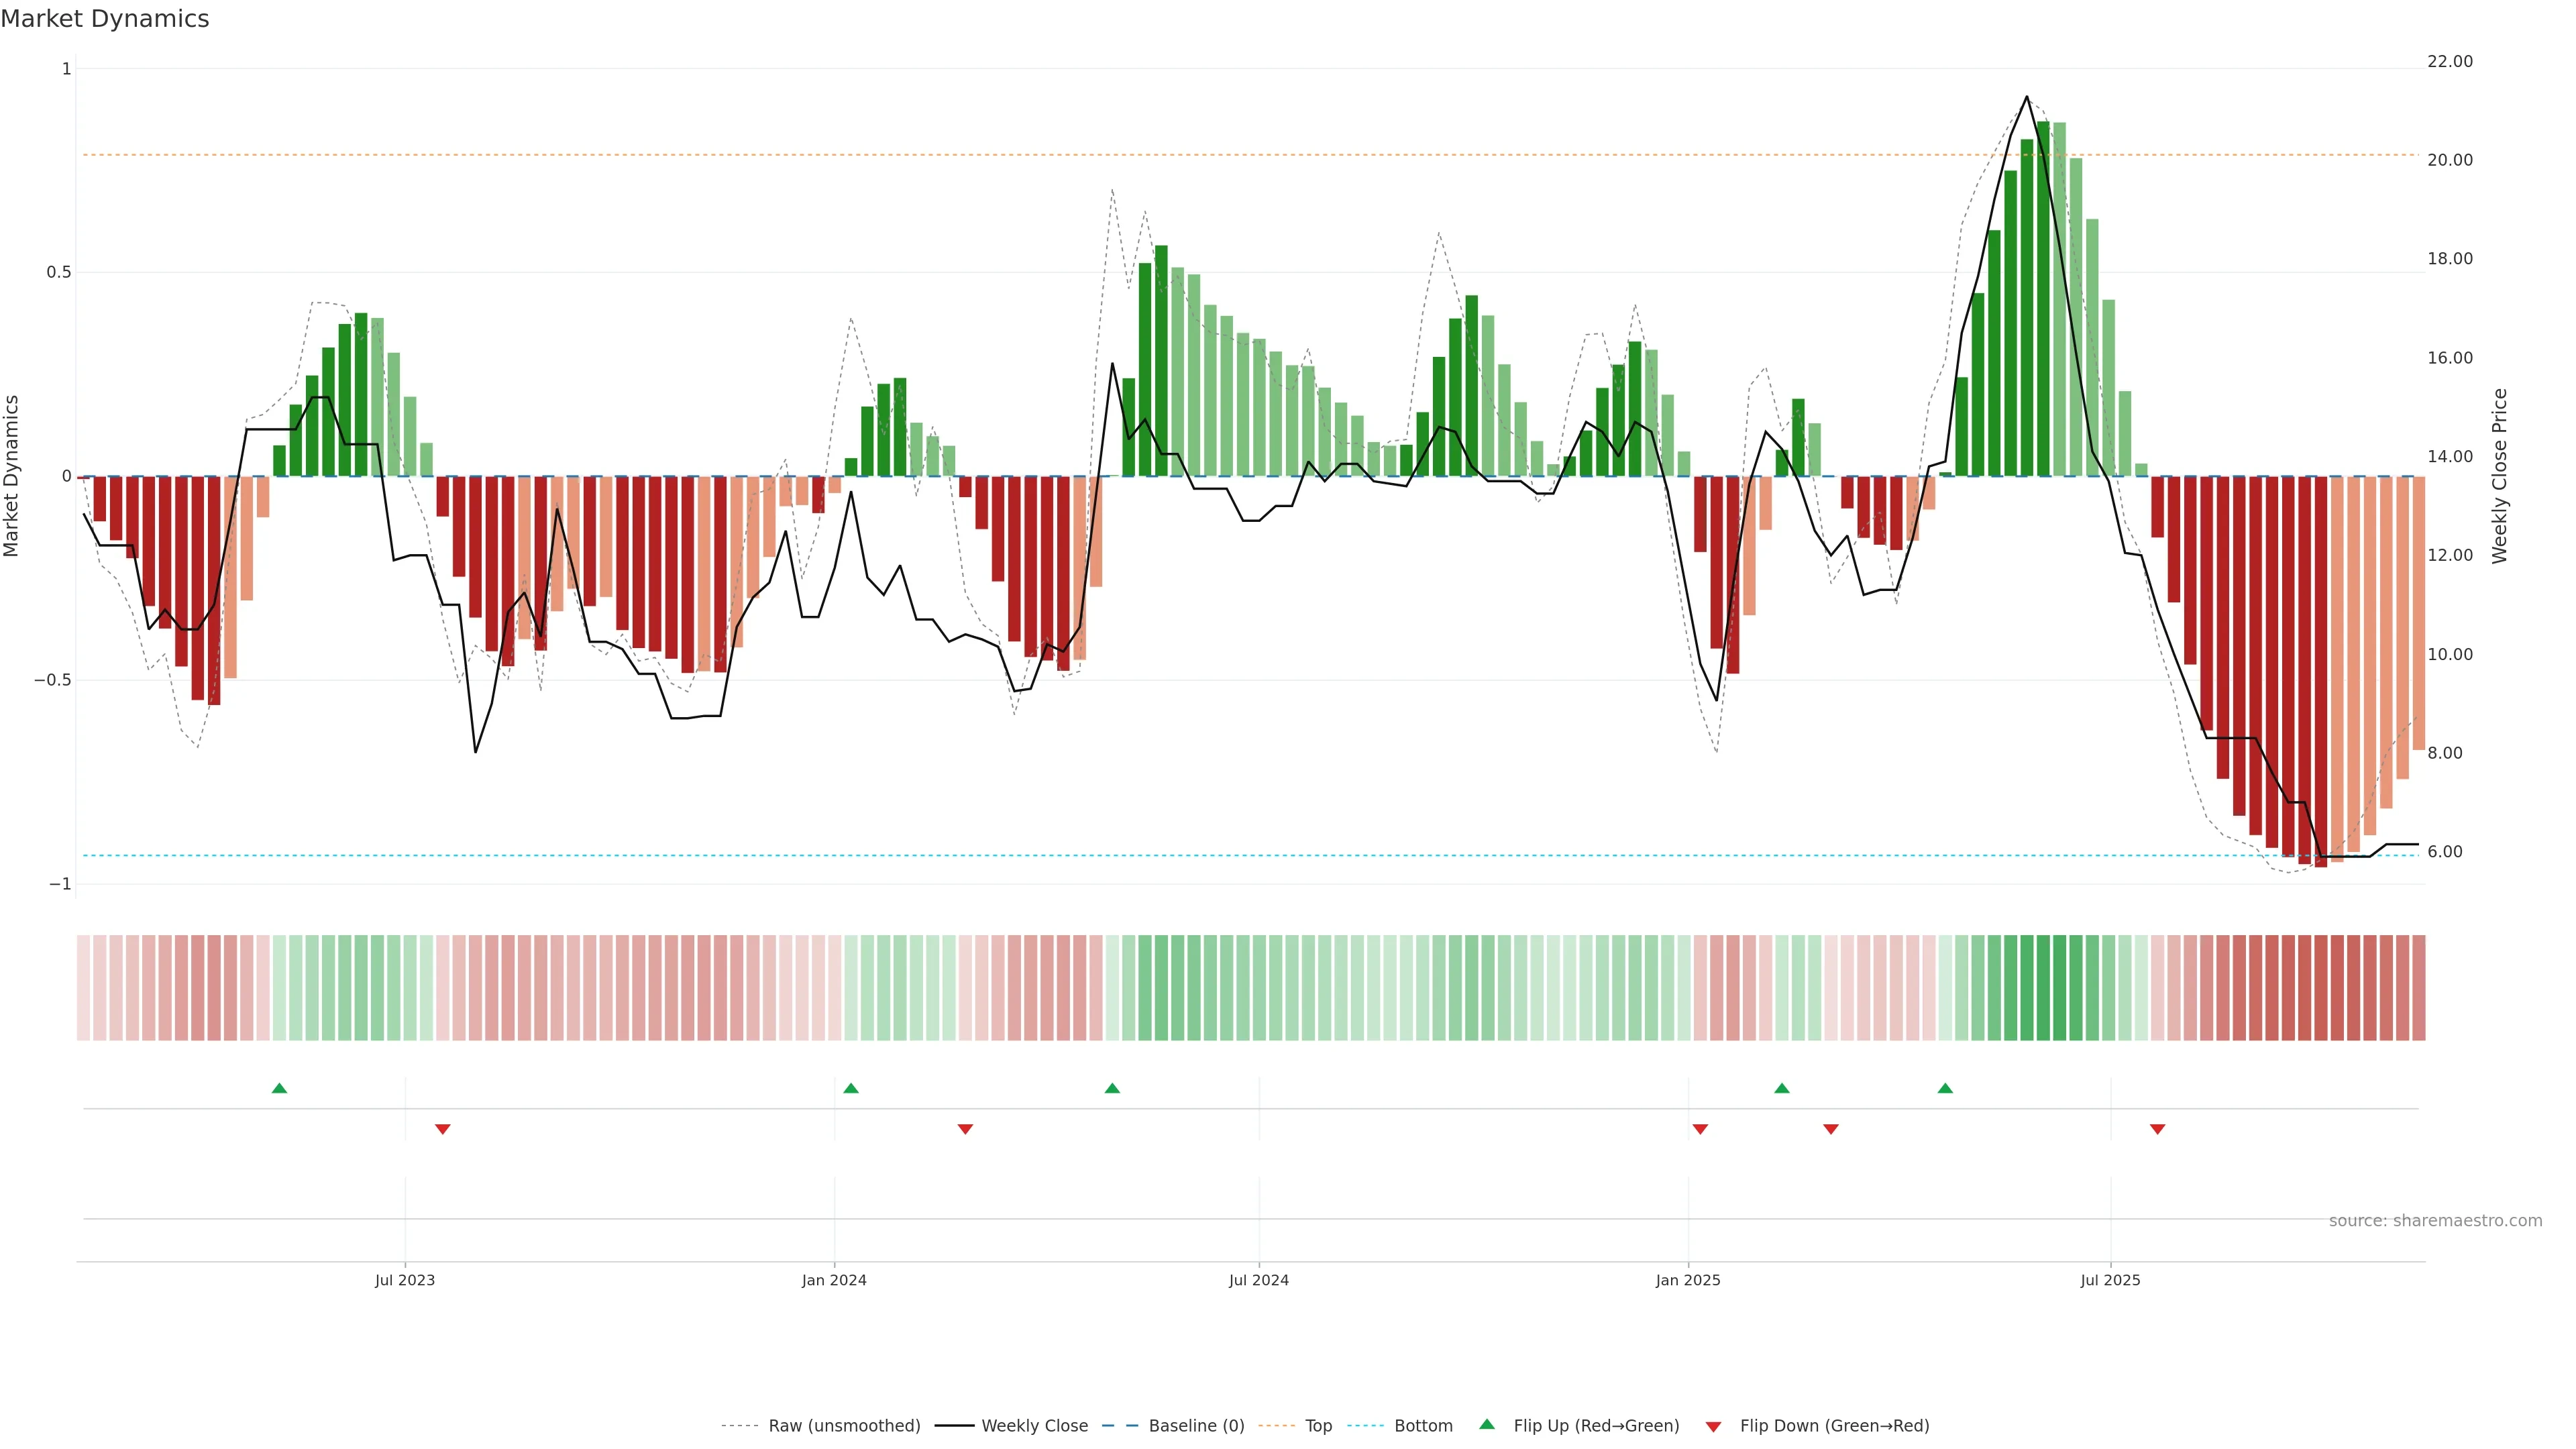This screenshot has height=1449, width=2576.
Task: Click the Weekly Close Price axis title
Action: click(2500, 476)
